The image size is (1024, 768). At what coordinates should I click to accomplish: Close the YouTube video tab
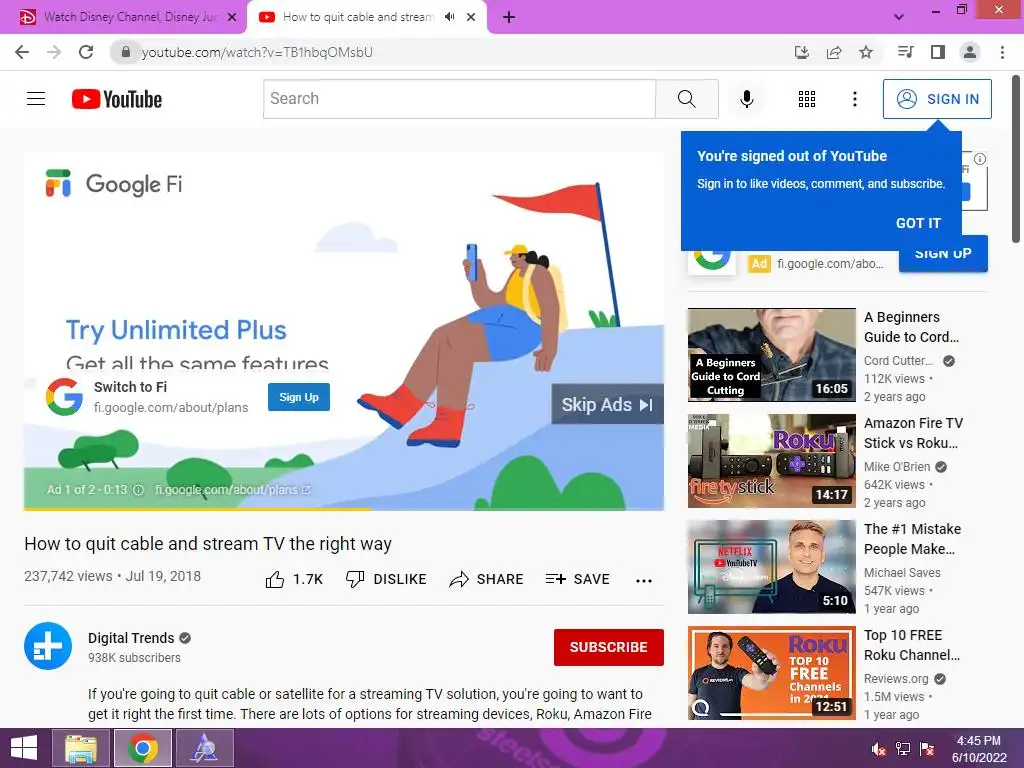point(471,17)
